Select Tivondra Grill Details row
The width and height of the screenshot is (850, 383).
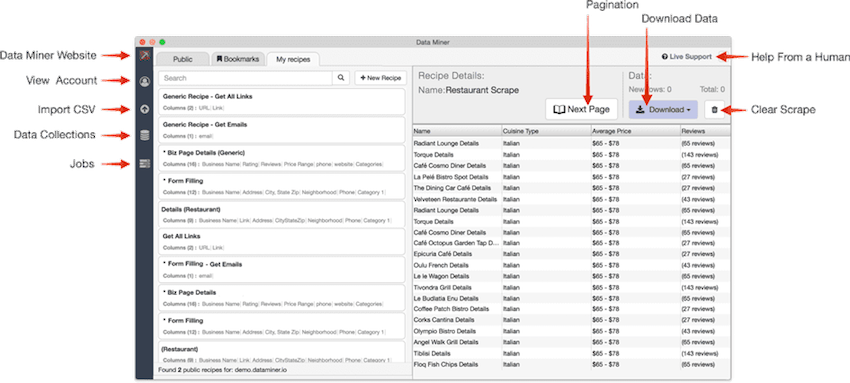tap(571, 287)
